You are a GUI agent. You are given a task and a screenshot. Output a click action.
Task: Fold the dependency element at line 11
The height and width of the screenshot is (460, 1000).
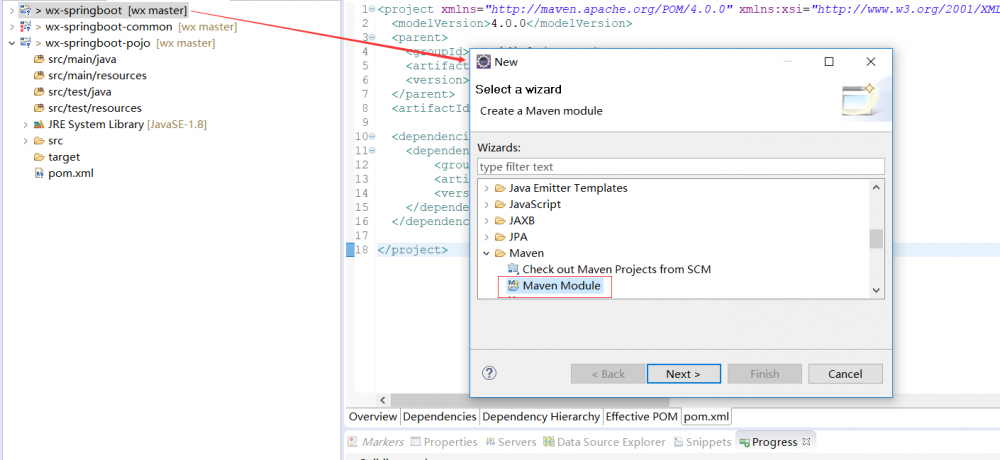pyautogui.click(x=372, y=151)
